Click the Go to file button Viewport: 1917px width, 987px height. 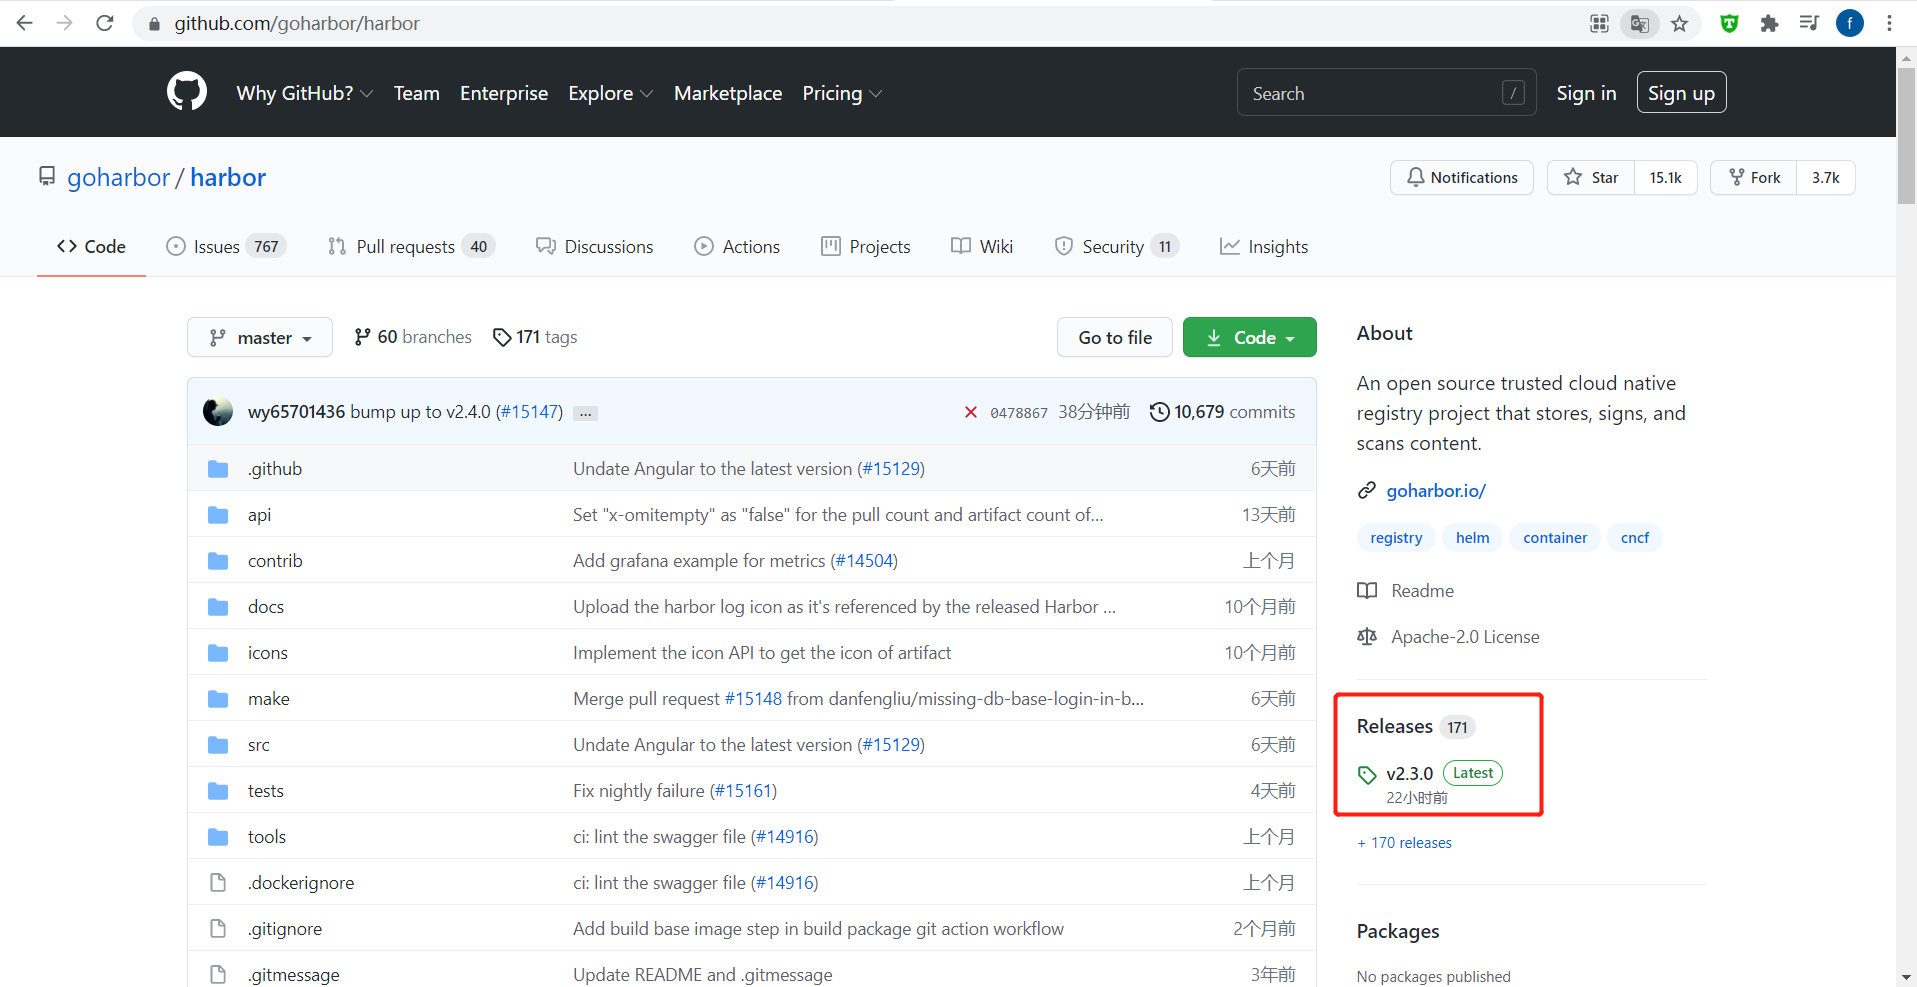tap(1115, 337)
